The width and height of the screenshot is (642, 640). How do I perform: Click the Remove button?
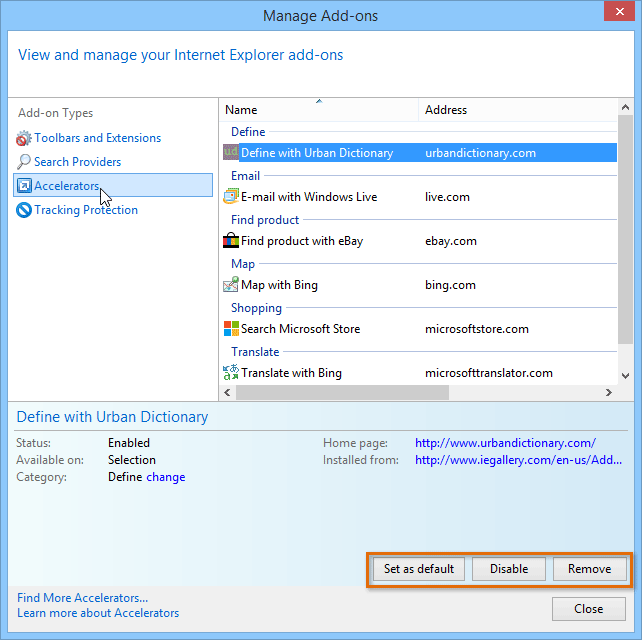click(590, 569)
